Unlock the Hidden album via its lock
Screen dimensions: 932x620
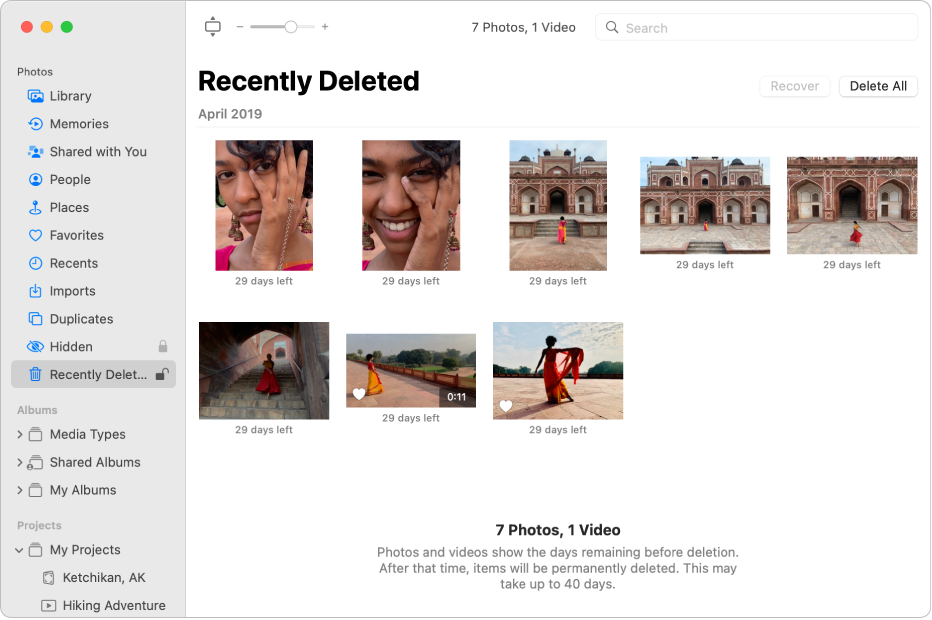(x=162, y=346)
